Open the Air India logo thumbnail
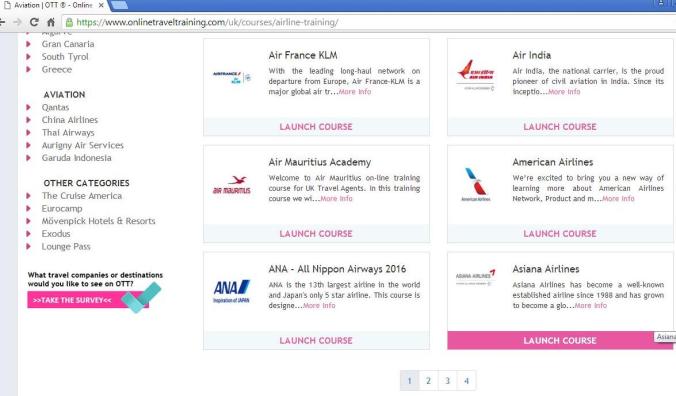The height and width of the screenshot is (396, 676). click(476, 75)
